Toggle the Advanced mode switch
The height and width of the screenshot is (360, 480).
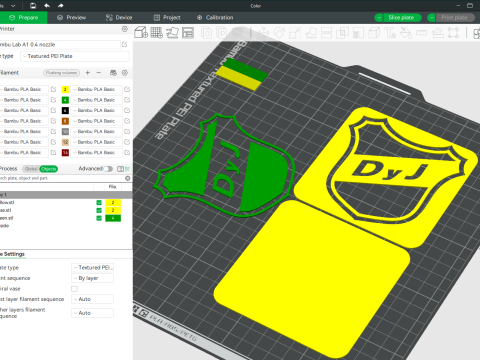coord(108,169)
